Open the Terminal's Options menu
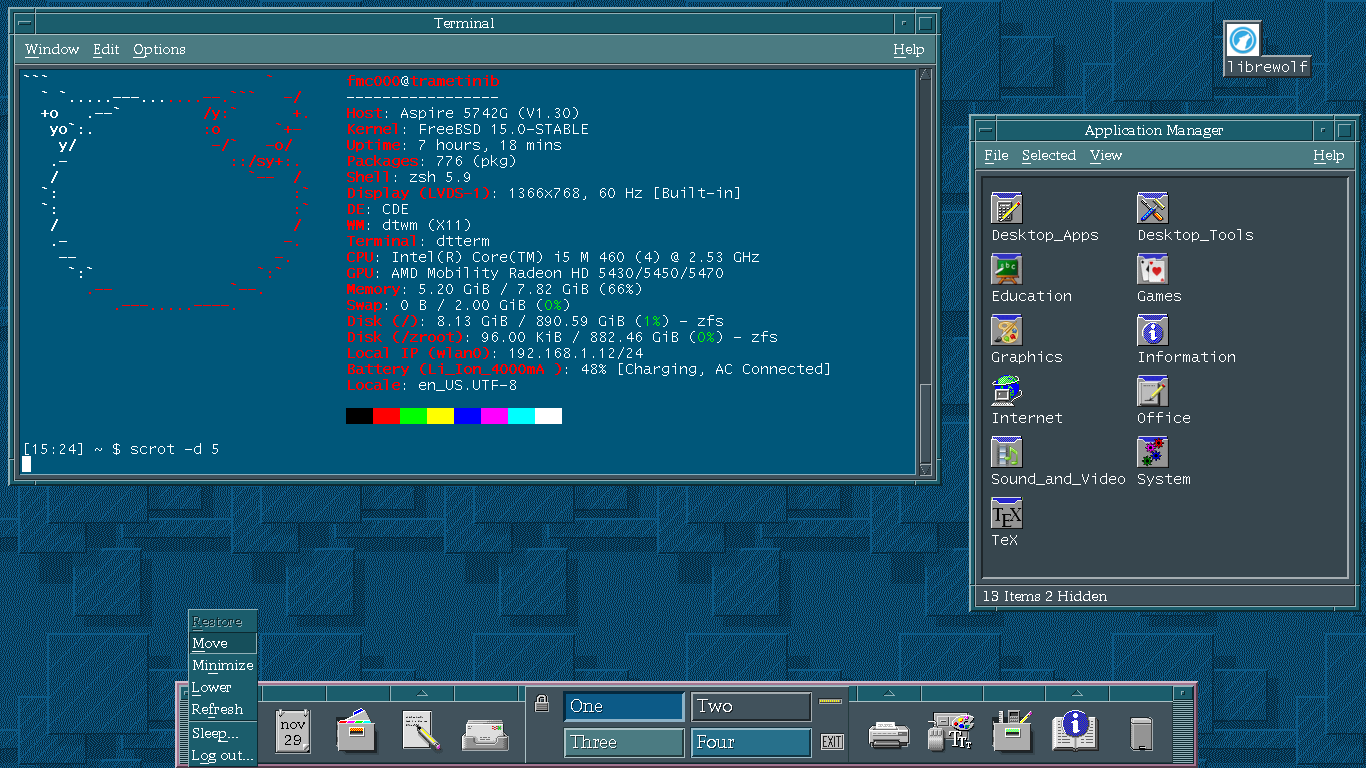The width and height of the screenshot is (1366, 768). 159,50
